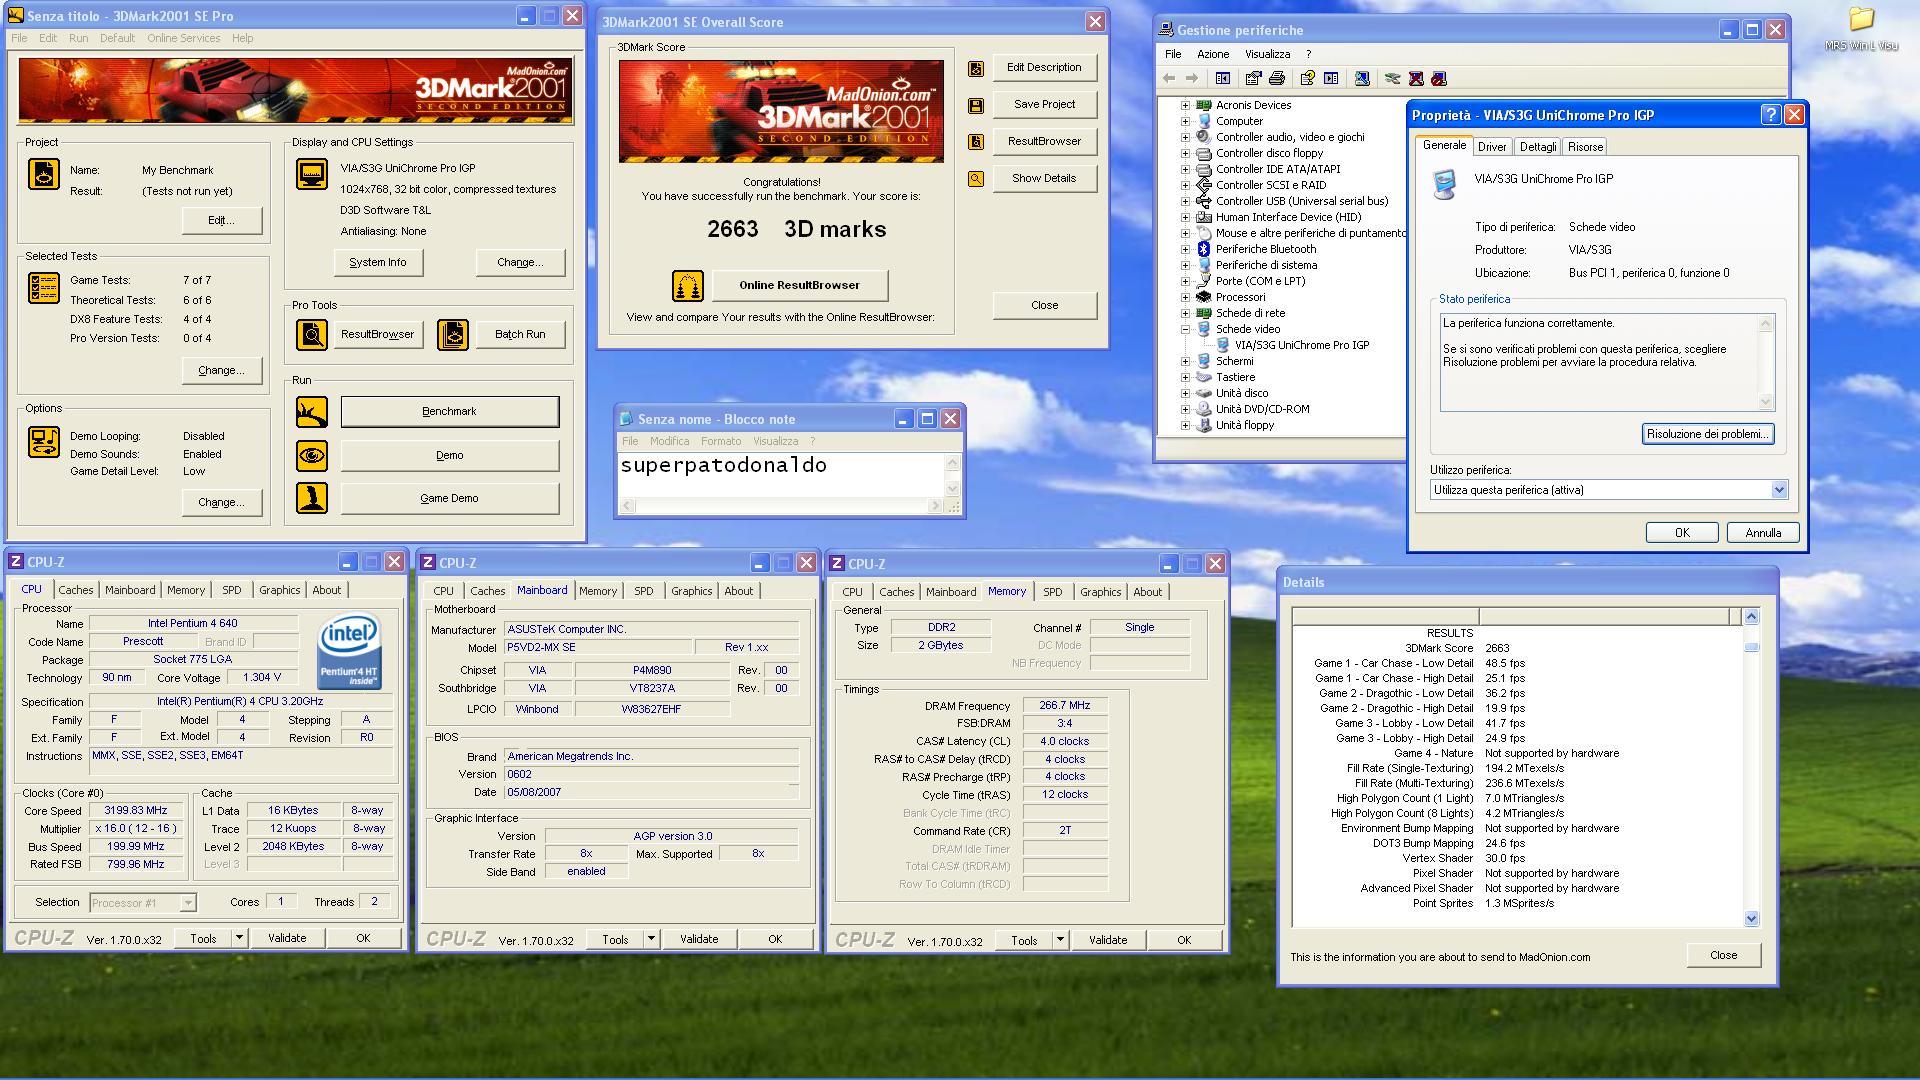
Task: Click the Notepad horizontal scrollbar
Action: 782,506
